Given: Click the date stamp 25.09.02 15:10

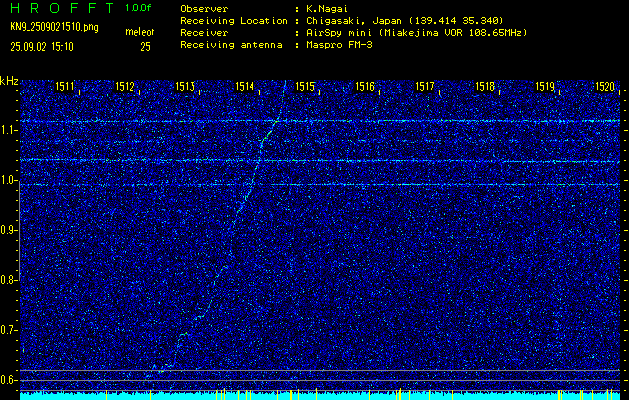Looking at the screenshot, I should pyautogui.click(x=42, y=47).
